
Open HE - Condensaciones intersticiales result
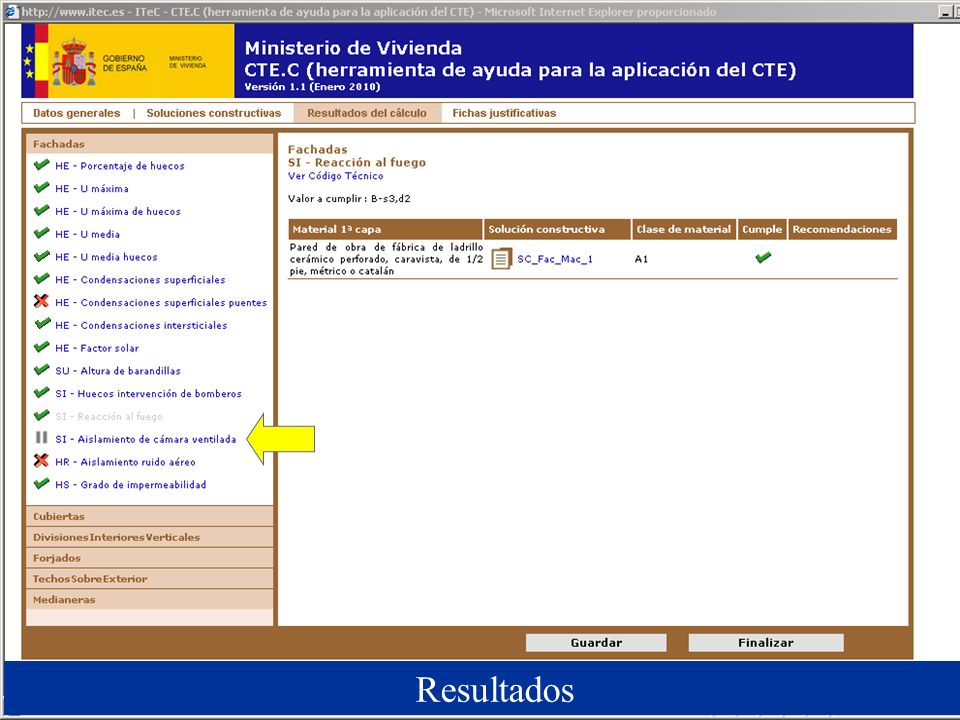tap(141, 325)
